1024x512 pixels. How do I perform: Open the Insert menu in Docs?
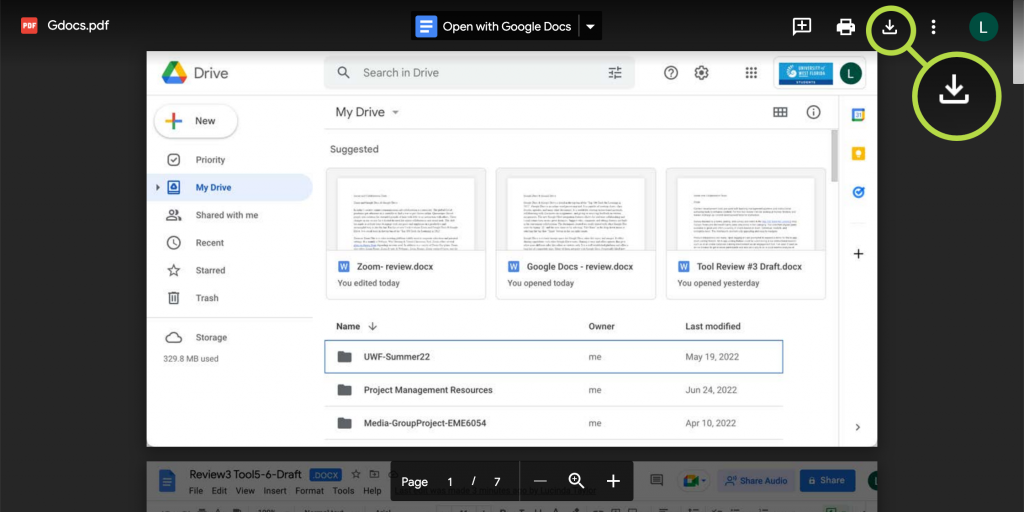click(x=275, y=491)
